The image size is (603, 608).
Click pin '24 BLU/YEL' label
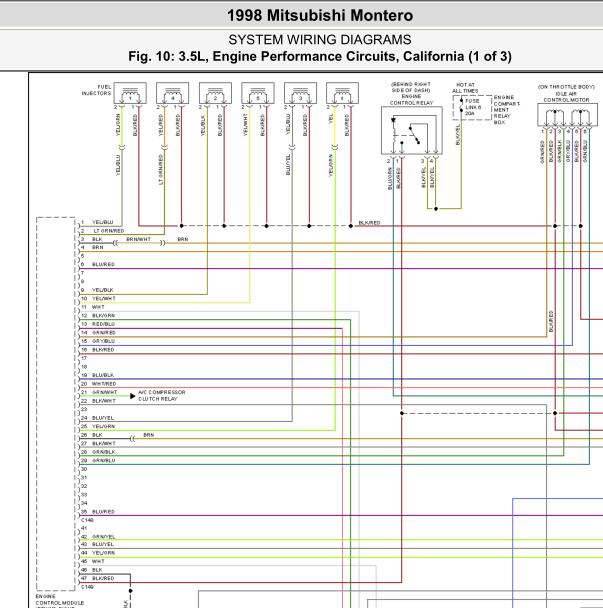[x=97, y=418]
